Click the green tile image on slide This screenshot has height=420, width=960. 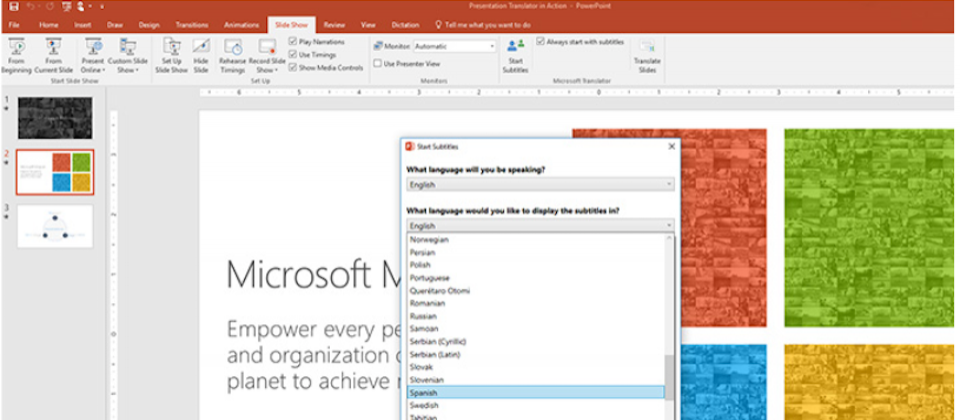pyautogui.click(x=869, y=228)
